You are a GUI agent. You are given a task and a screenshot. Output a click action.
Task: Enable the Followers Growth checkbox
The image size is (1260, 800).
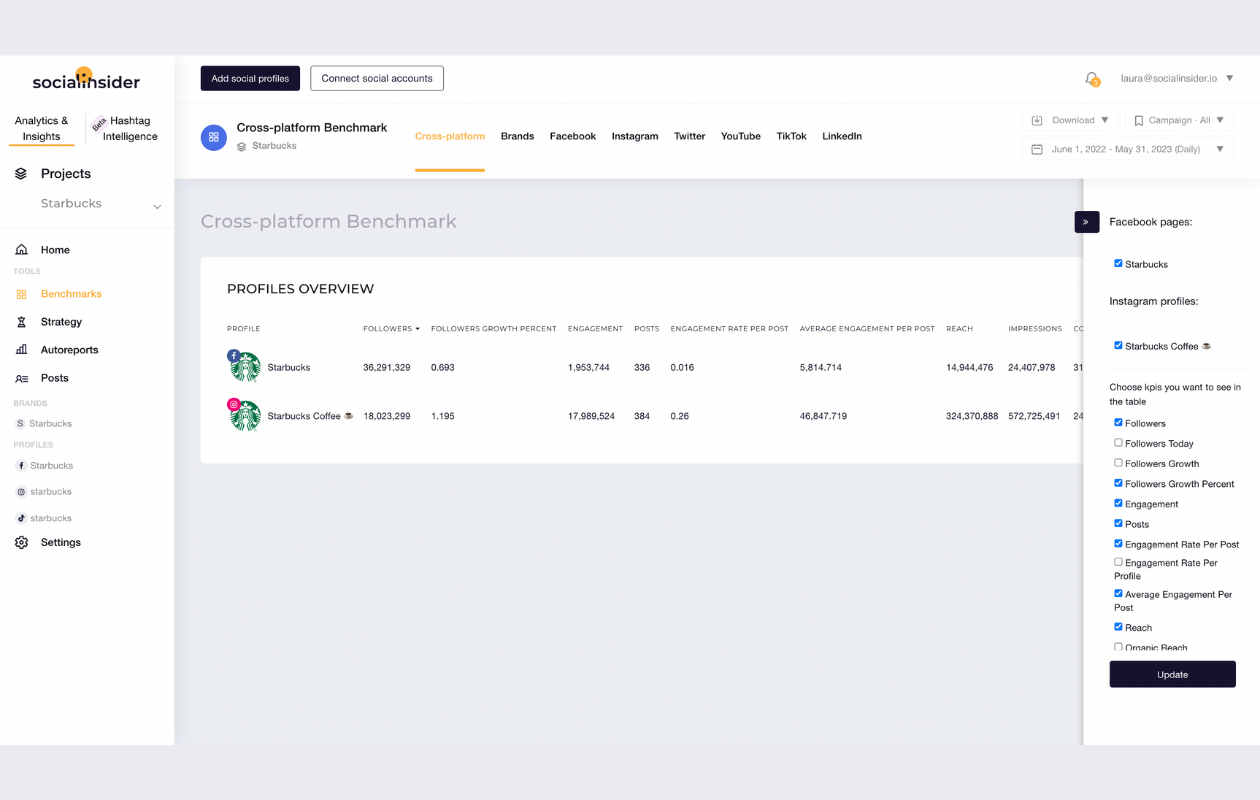1118,463
